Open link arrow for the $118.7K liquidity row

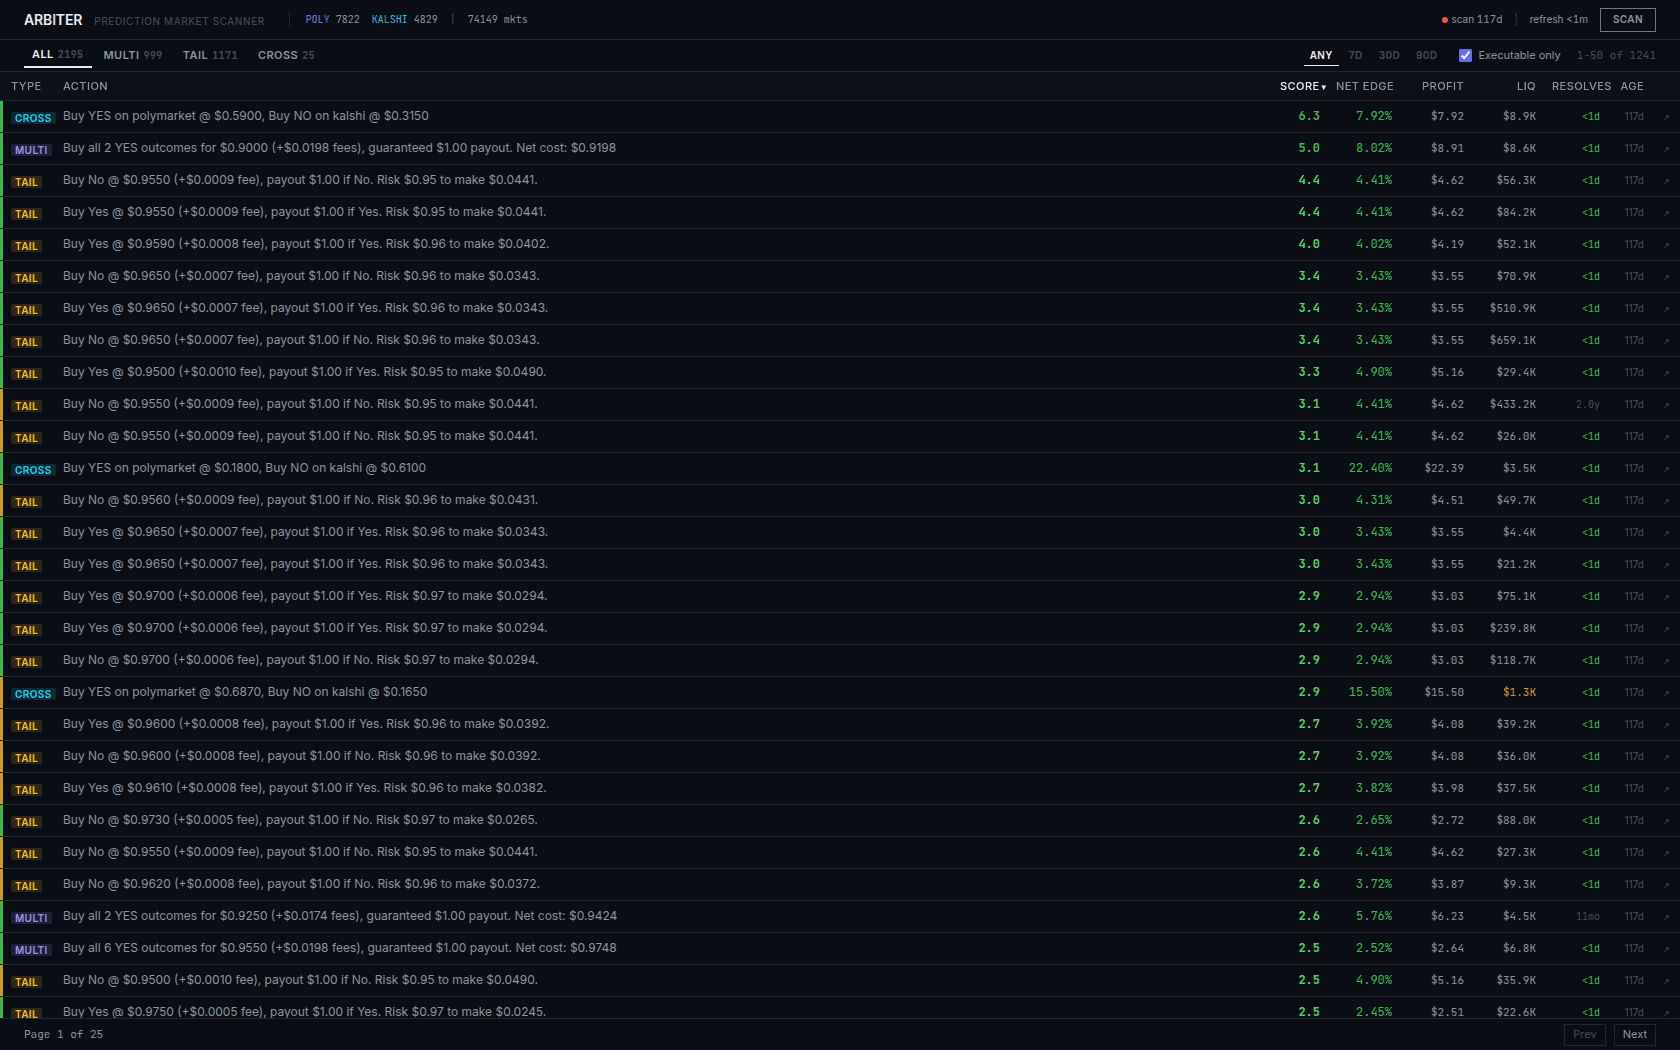click(1666, 661)
